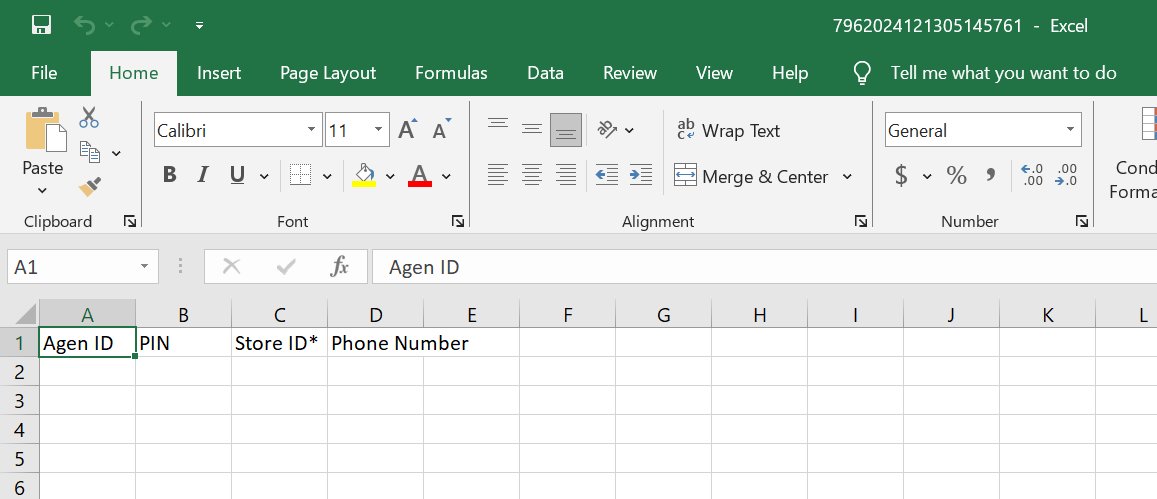The image size is (1157, 499).
Task: Open Copy options dropdown arrow
Action: point(117,154)
